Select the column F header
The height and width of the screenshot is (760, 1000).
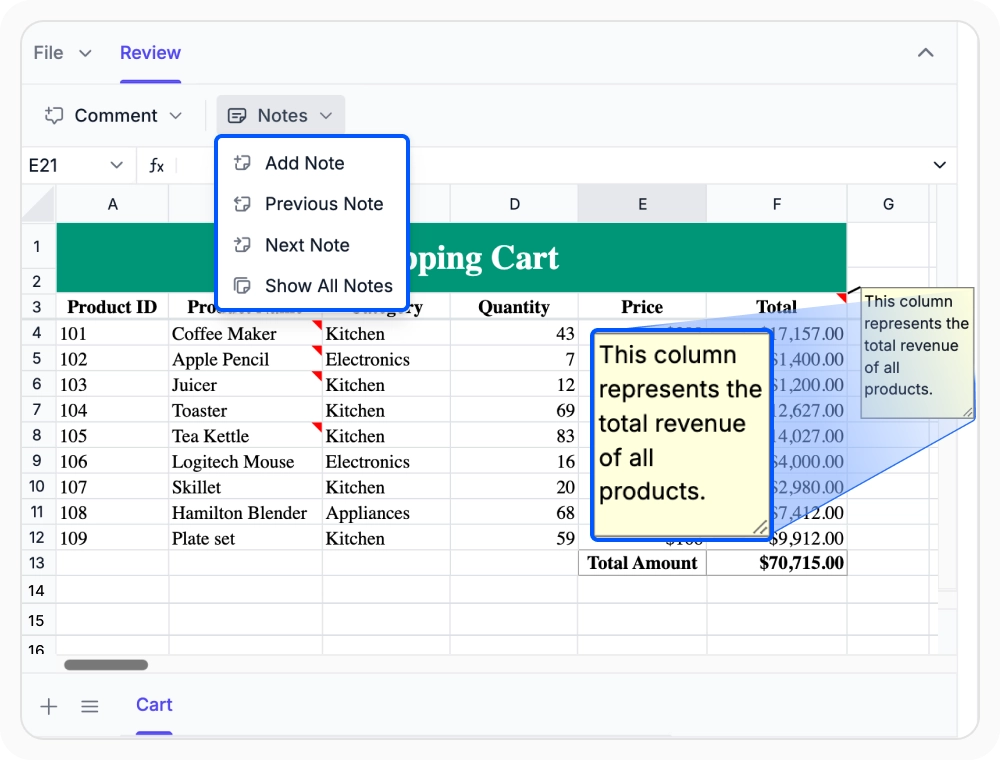(x=777, y=204)
